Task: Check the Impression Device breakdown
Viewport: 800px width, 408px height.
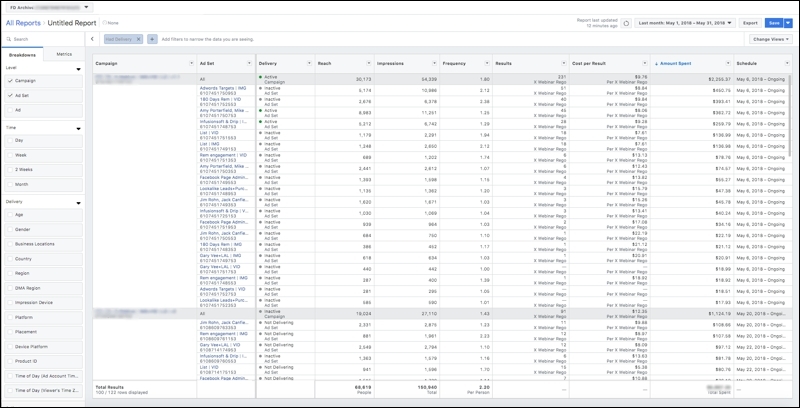Action: [x=10, y=302]
